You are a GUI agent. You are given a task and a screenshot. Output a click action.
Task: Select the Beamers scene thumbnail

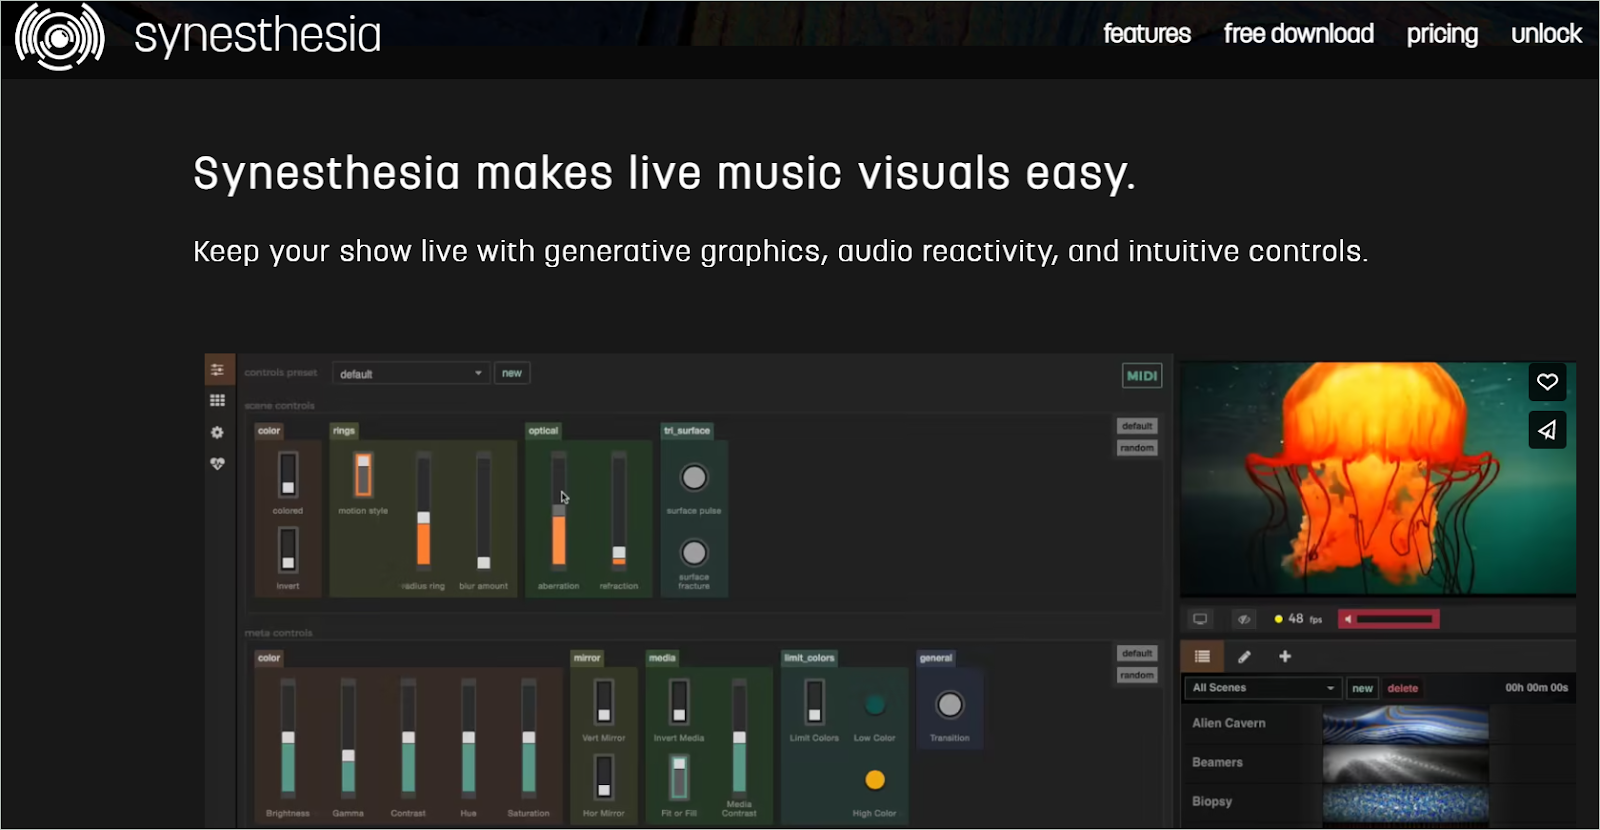pos(1405,763)
